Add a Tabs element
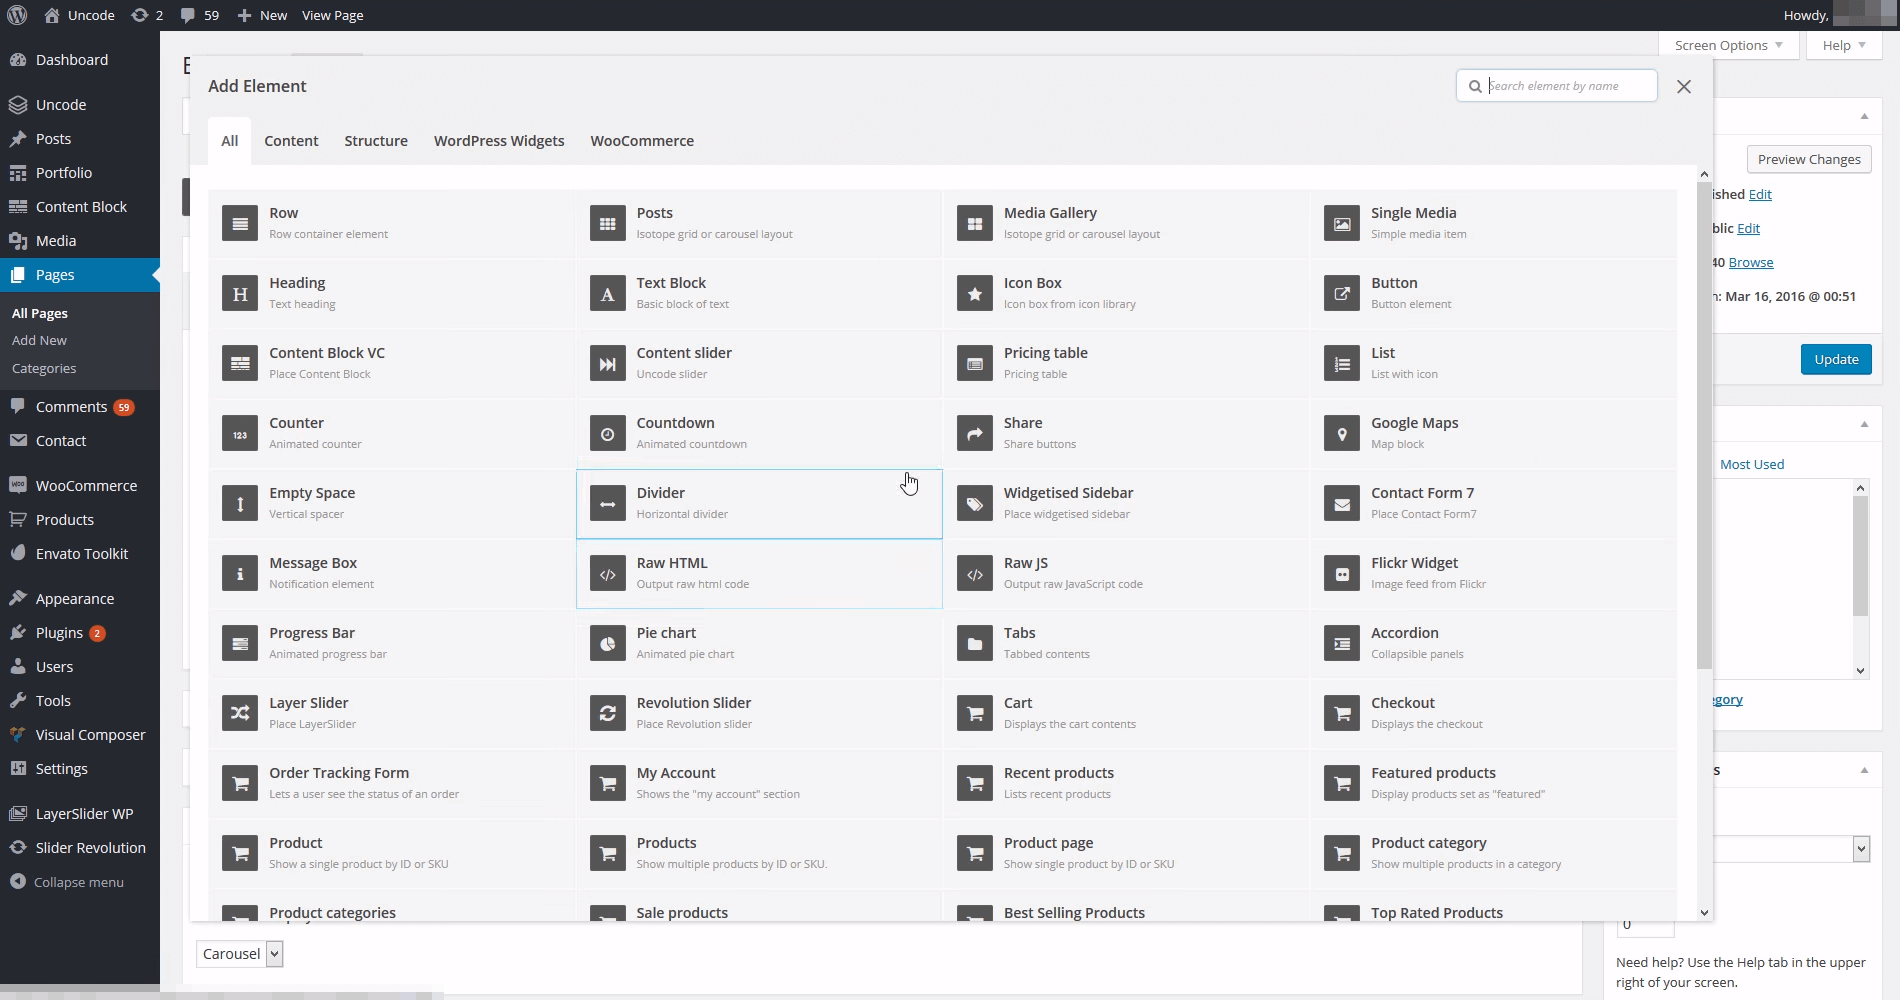 click(1126, 644)
